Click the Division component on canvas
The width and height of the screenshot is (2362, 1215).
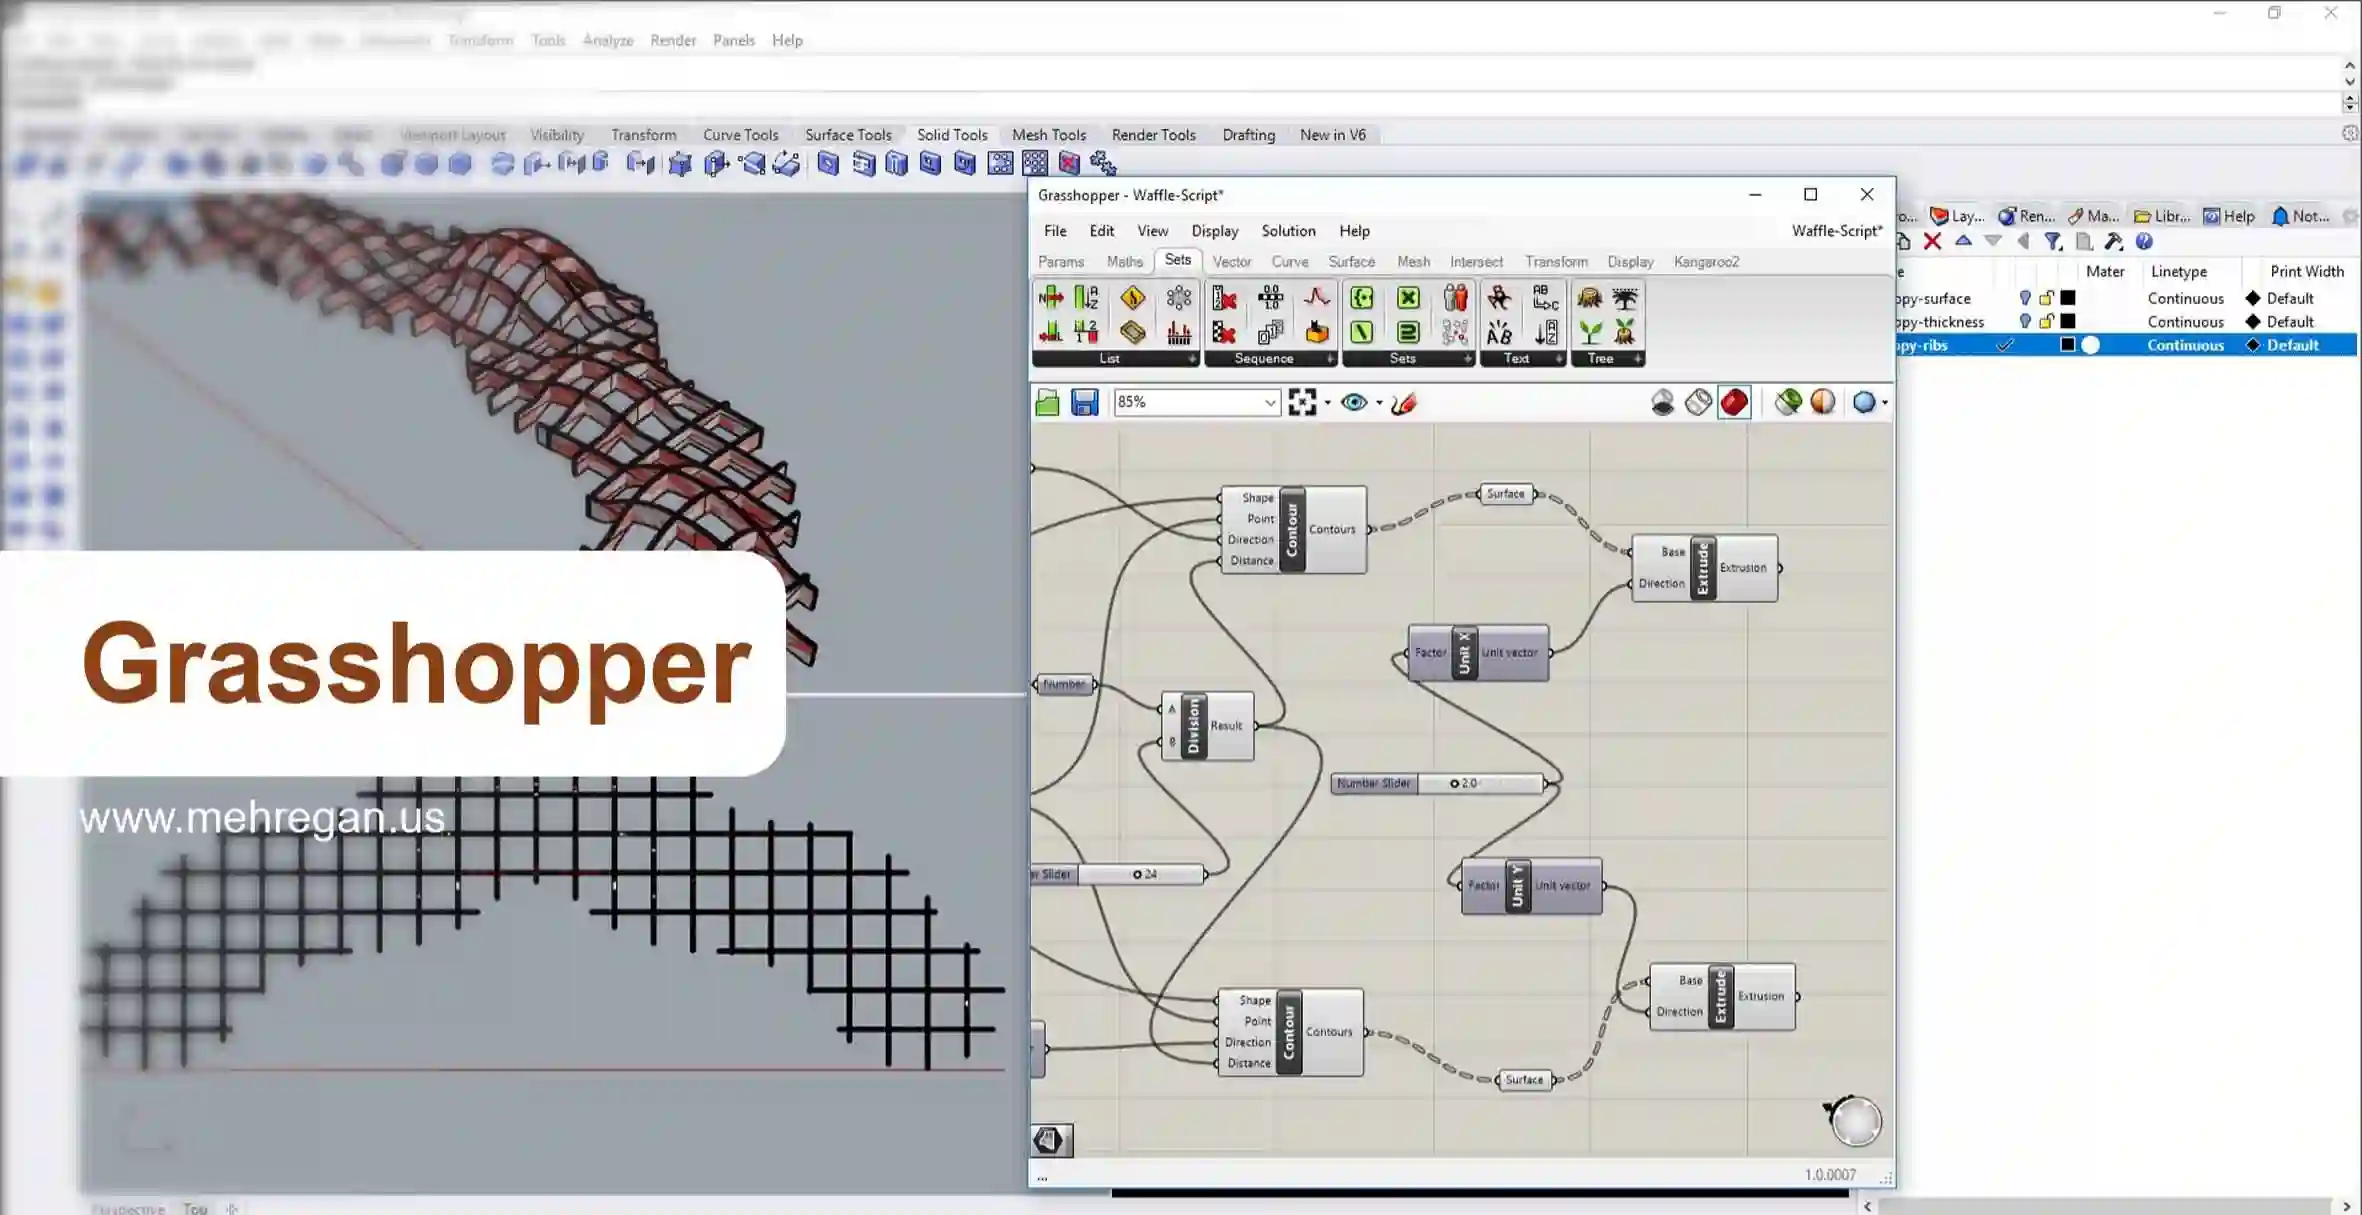point(1207,726)
